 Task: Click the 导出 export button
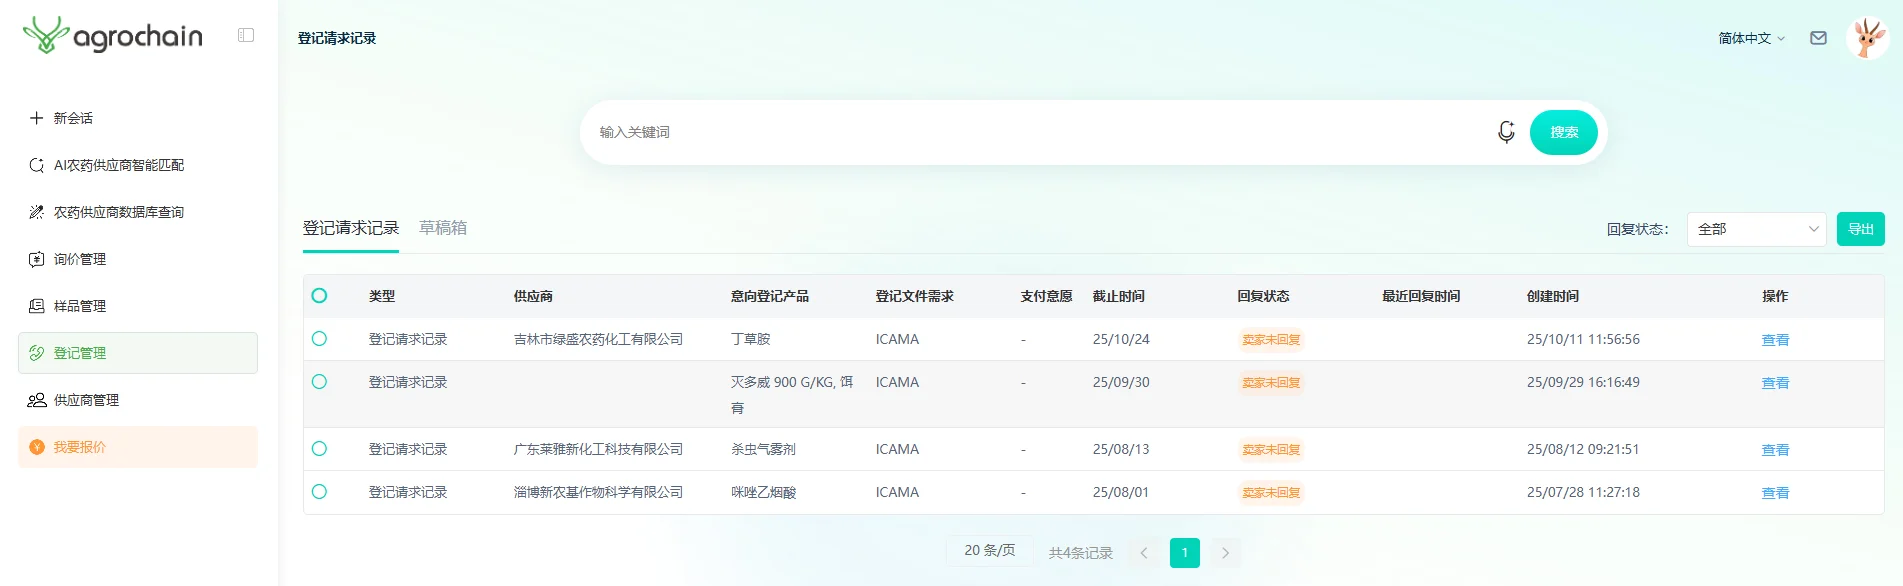1861,229
